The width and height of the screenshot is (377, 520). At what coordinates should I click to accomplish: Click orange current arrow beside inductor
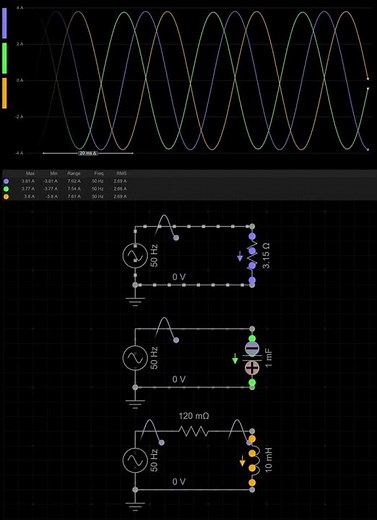coord(242,461)
